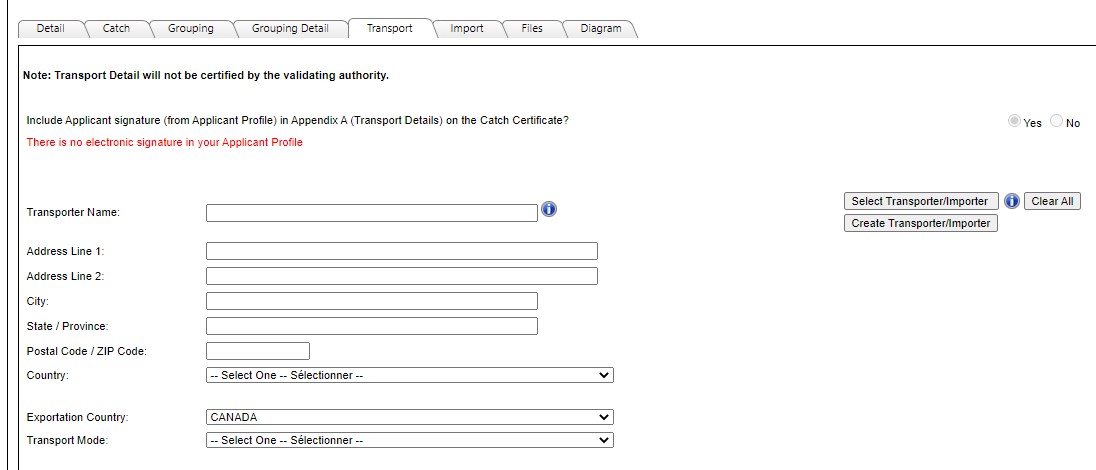Screen dimensions: 1096x470
Task: Click the State / Province field
Action: (372, 326)
